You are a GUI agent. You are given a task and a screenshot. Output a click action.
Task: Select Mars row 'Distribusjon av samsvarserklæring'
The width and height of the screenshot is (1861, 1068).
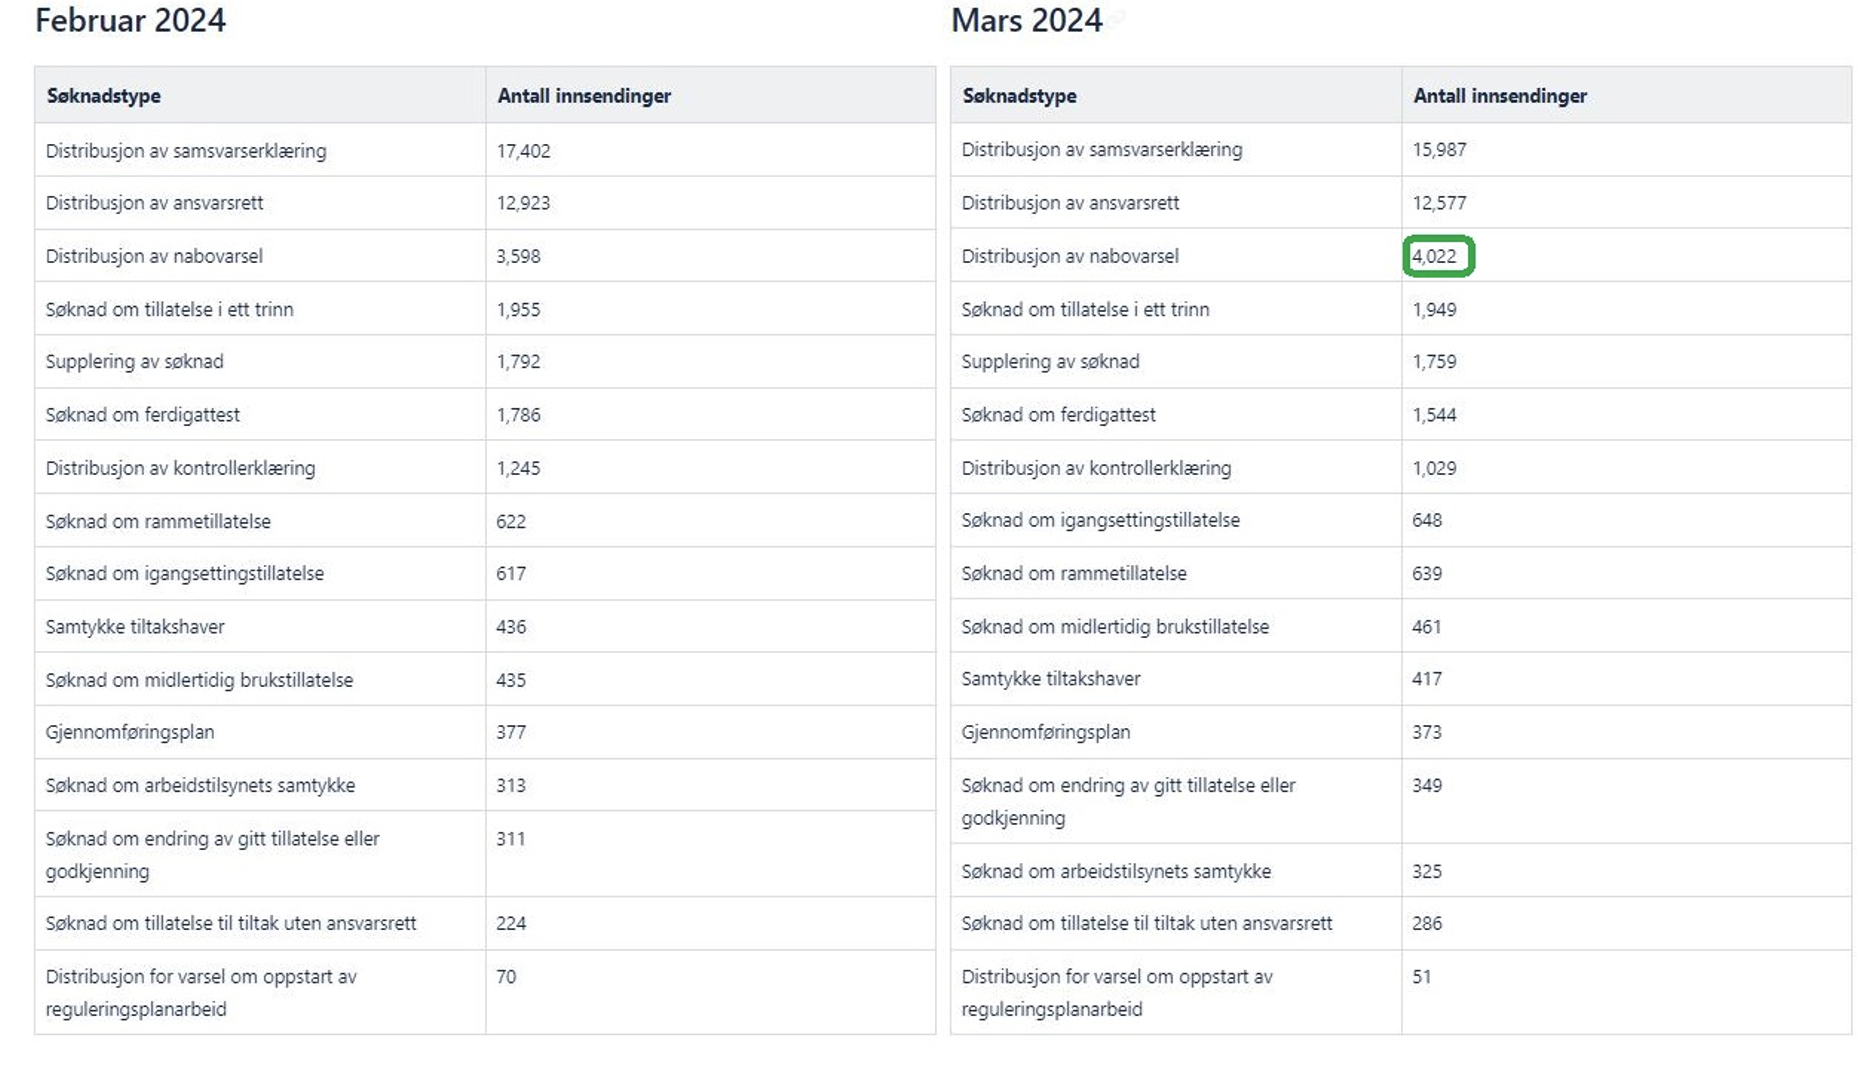(1401, 150)
